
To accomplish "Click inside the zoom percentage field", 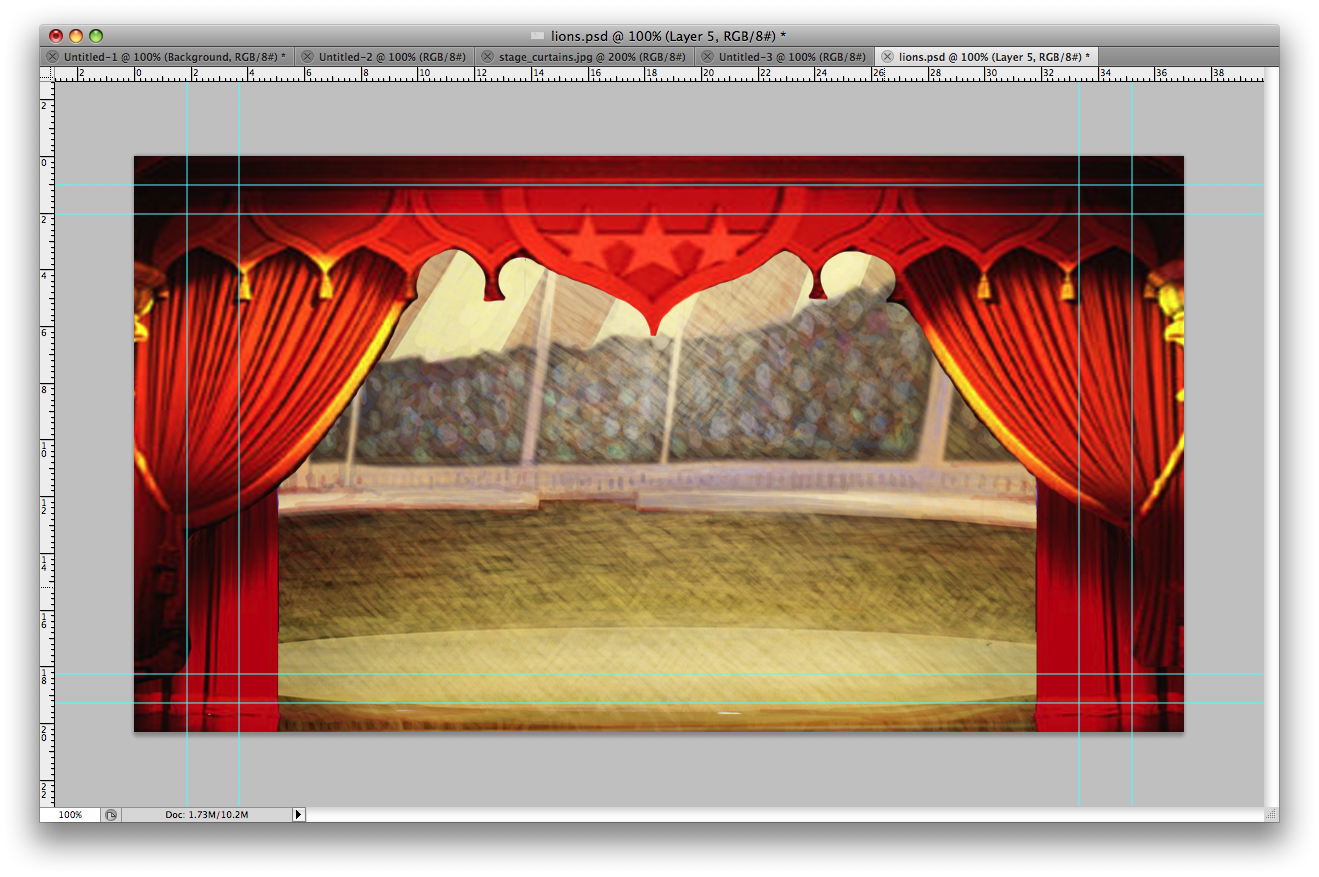I will pyautogui.click(x=70, y=814).
